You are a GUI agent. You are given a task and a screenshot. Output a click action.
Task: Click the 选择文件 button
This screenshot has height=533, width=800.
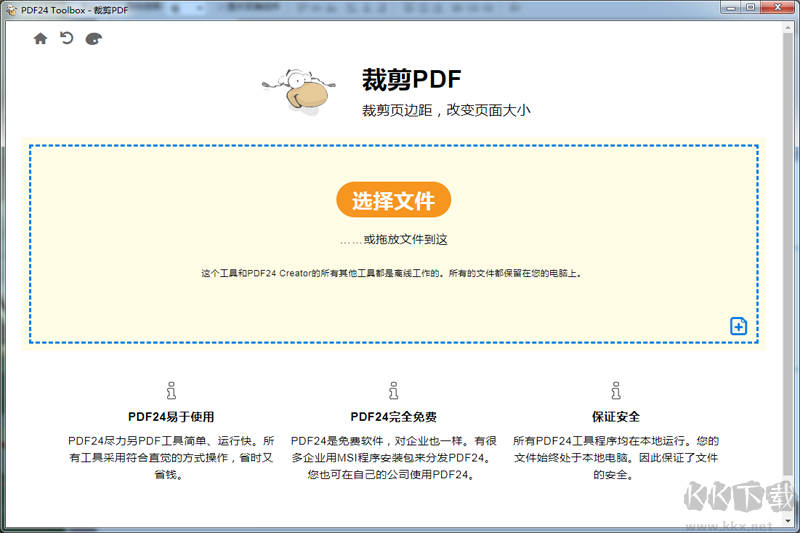point(393,200)
